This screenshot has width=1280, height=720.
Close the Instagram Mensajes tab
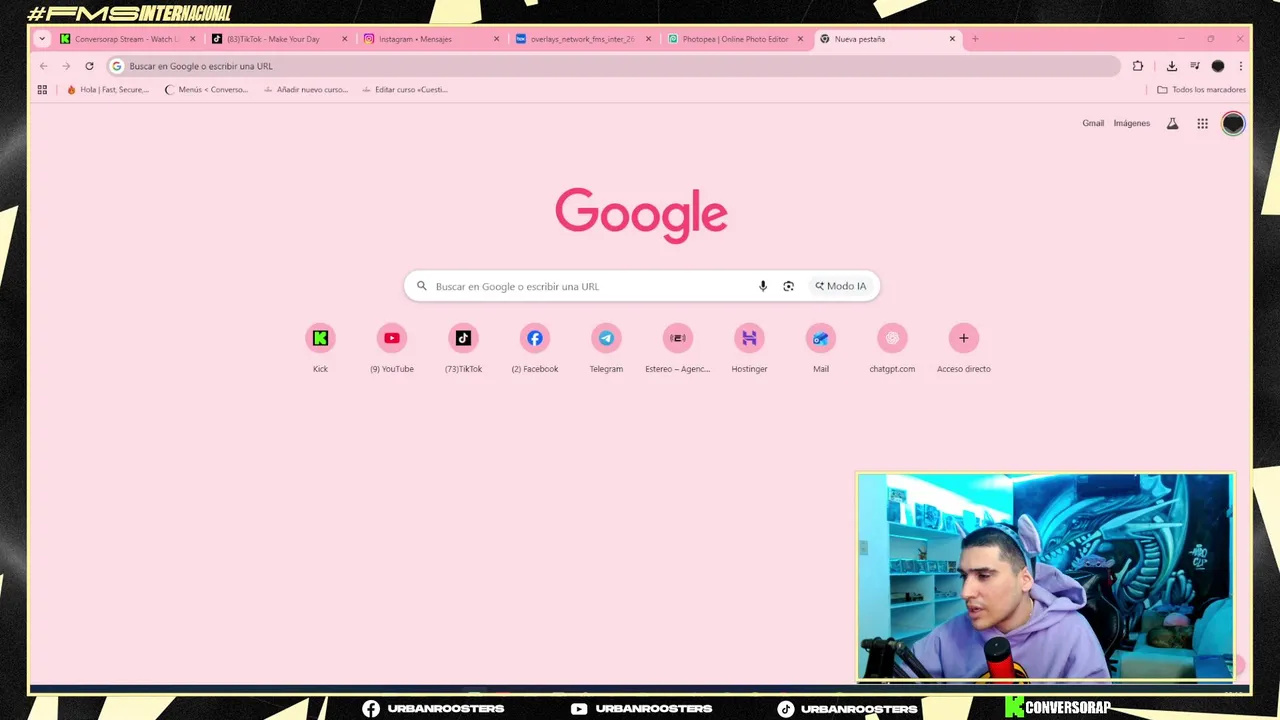496,39
